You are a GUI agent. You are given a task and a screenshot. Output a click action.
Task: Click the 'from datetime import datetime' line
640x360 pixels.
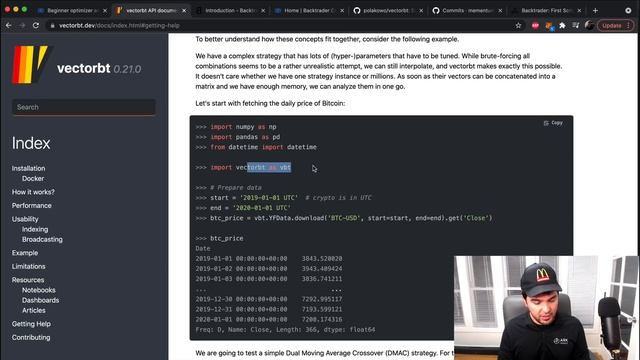point(256,147)
